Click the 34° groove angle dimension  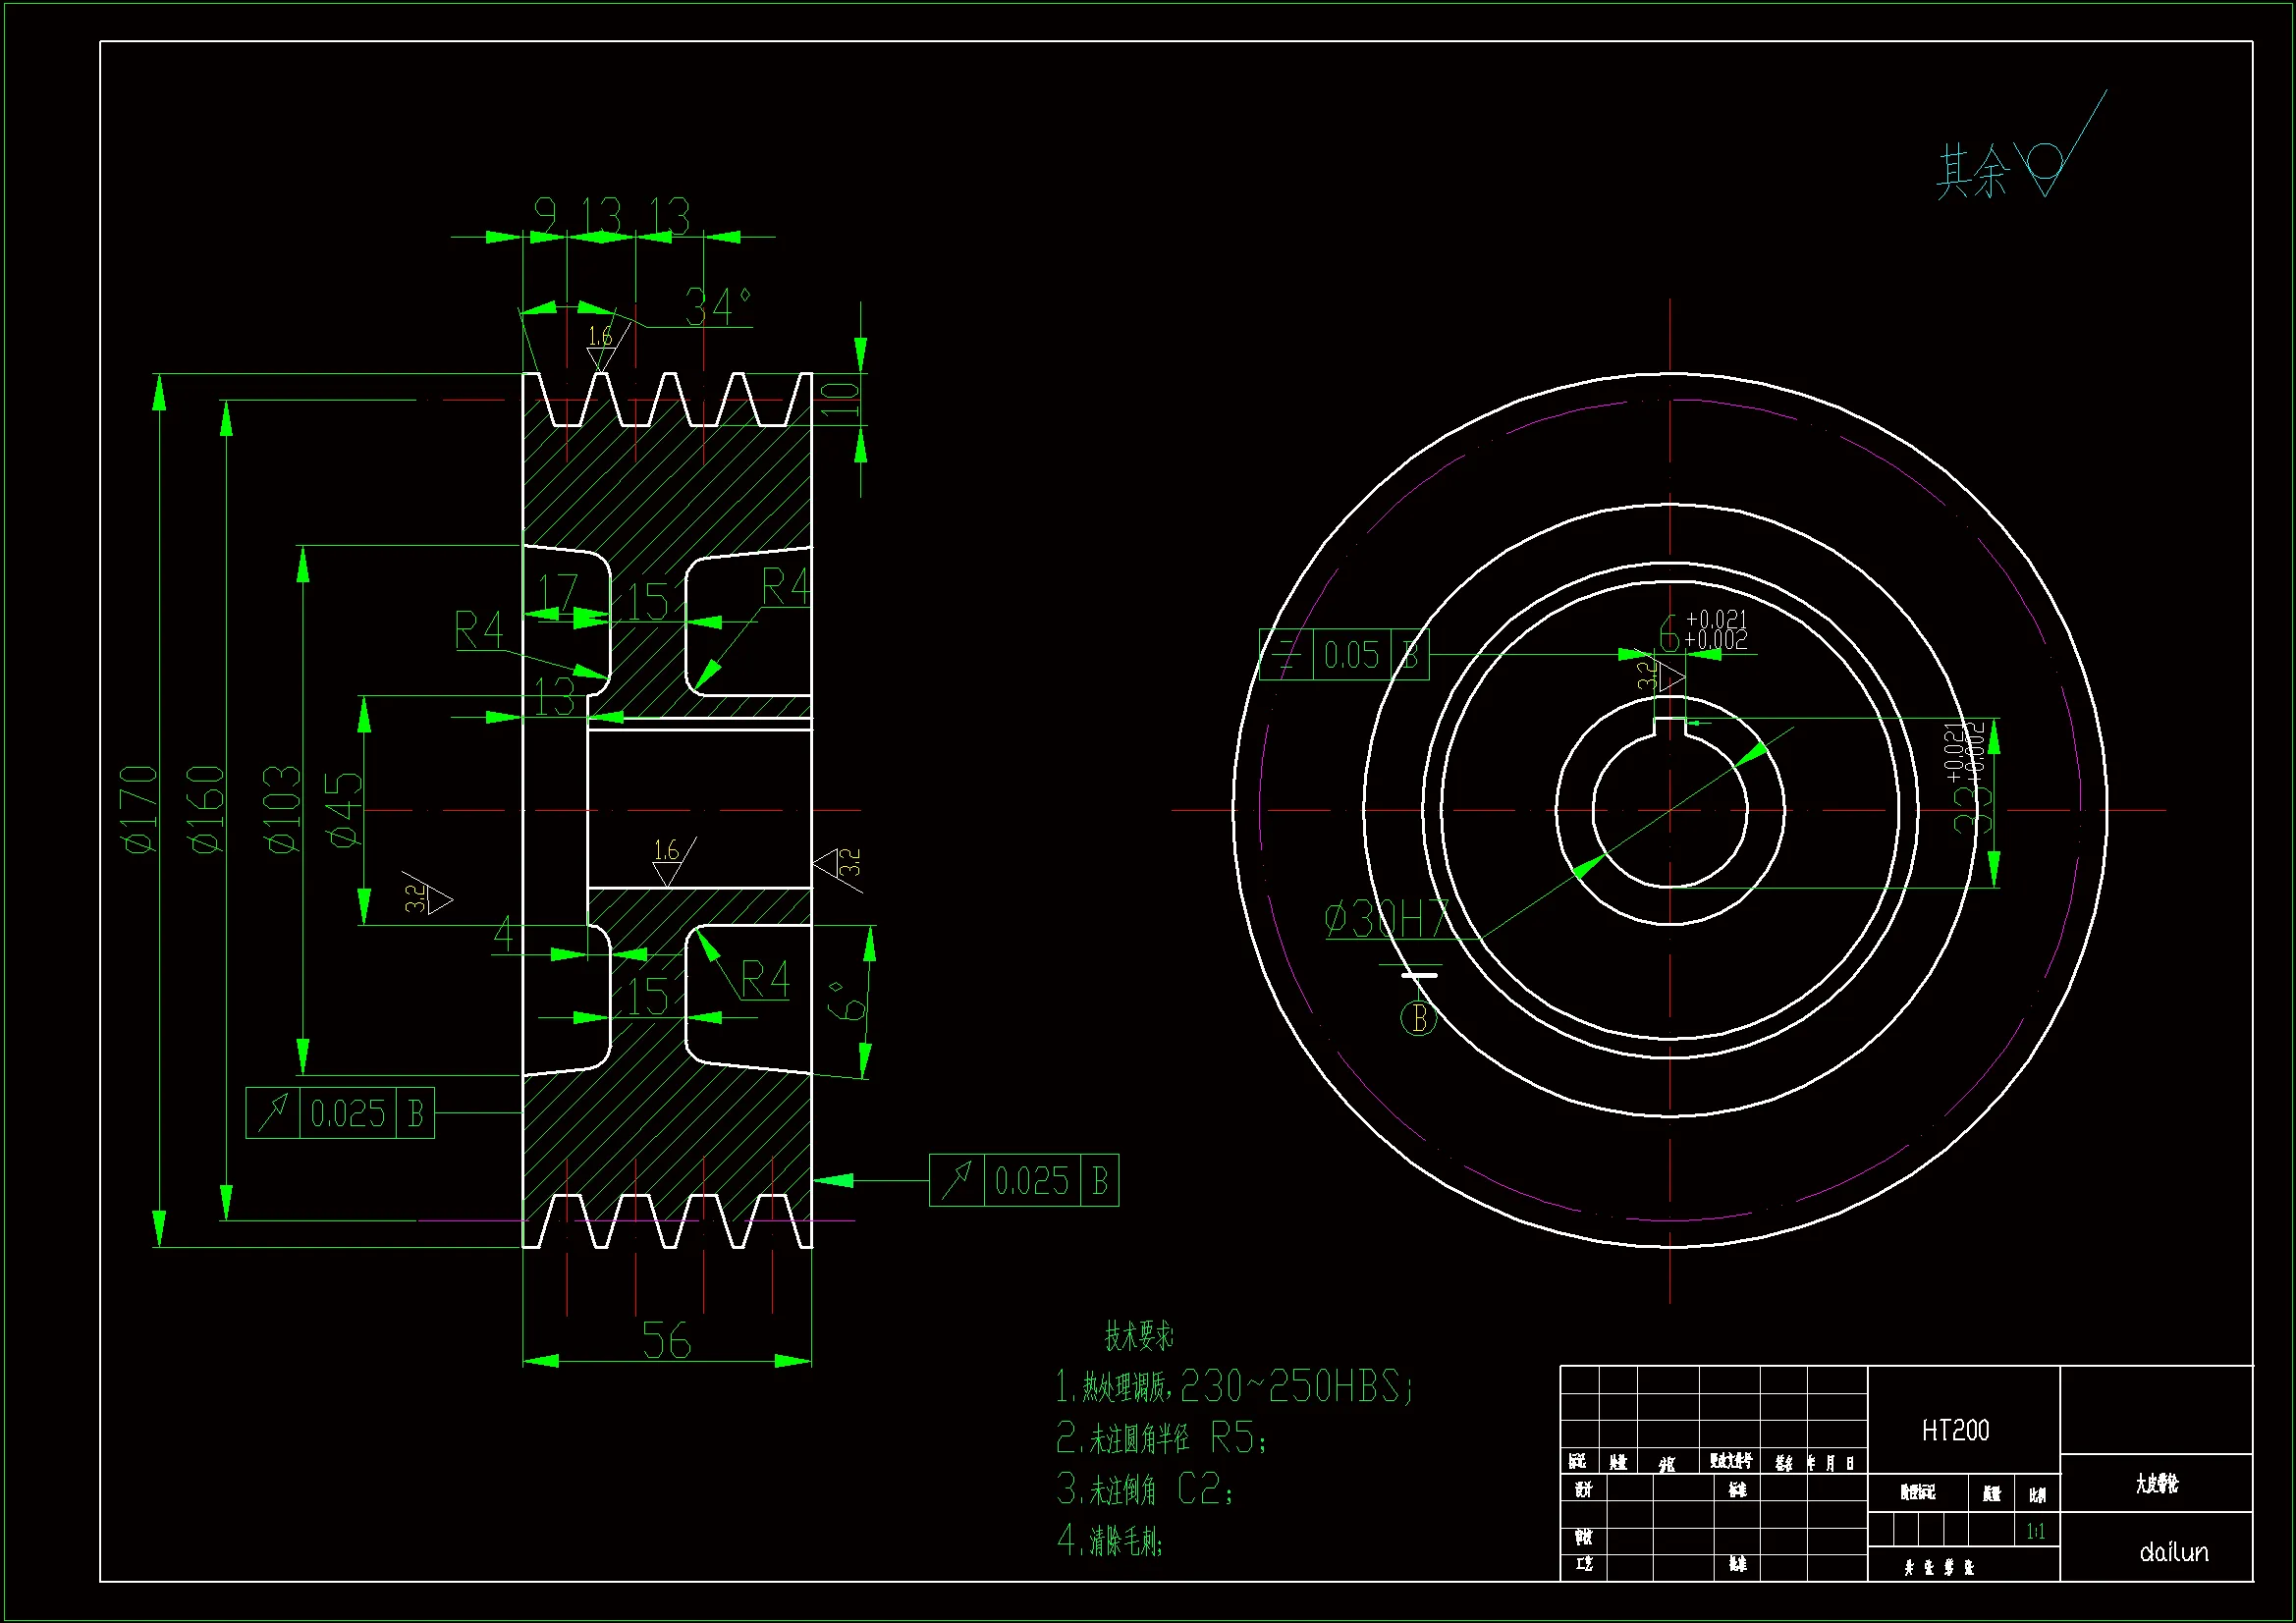pyautogui.click(x=717, y=307)
